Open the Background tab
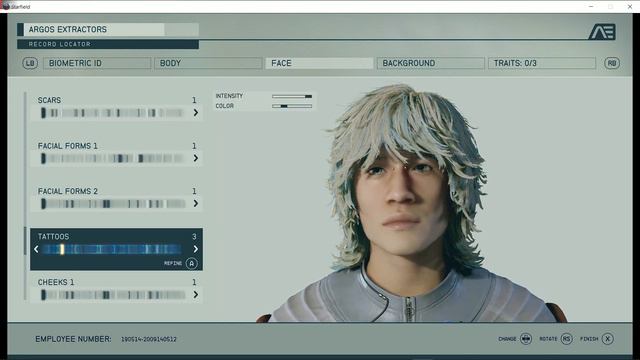Image resolution: width=640 pixels, height=360 pixels. [431, 63]
